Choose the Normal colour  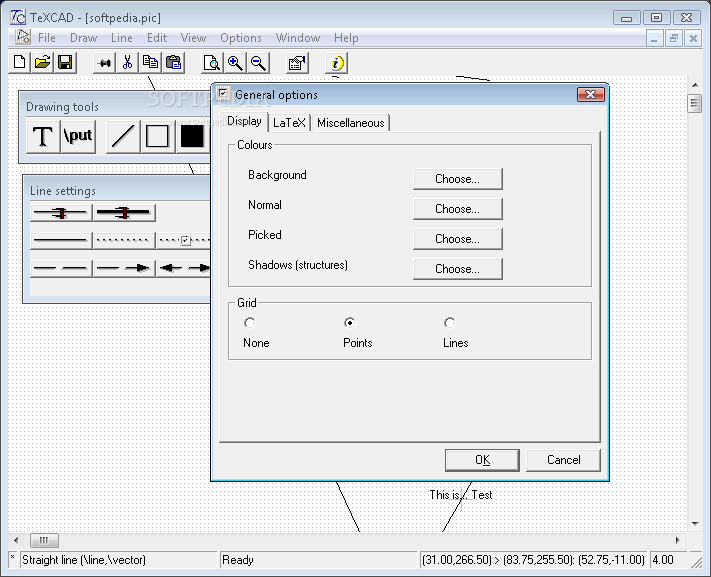pos(458,209)
